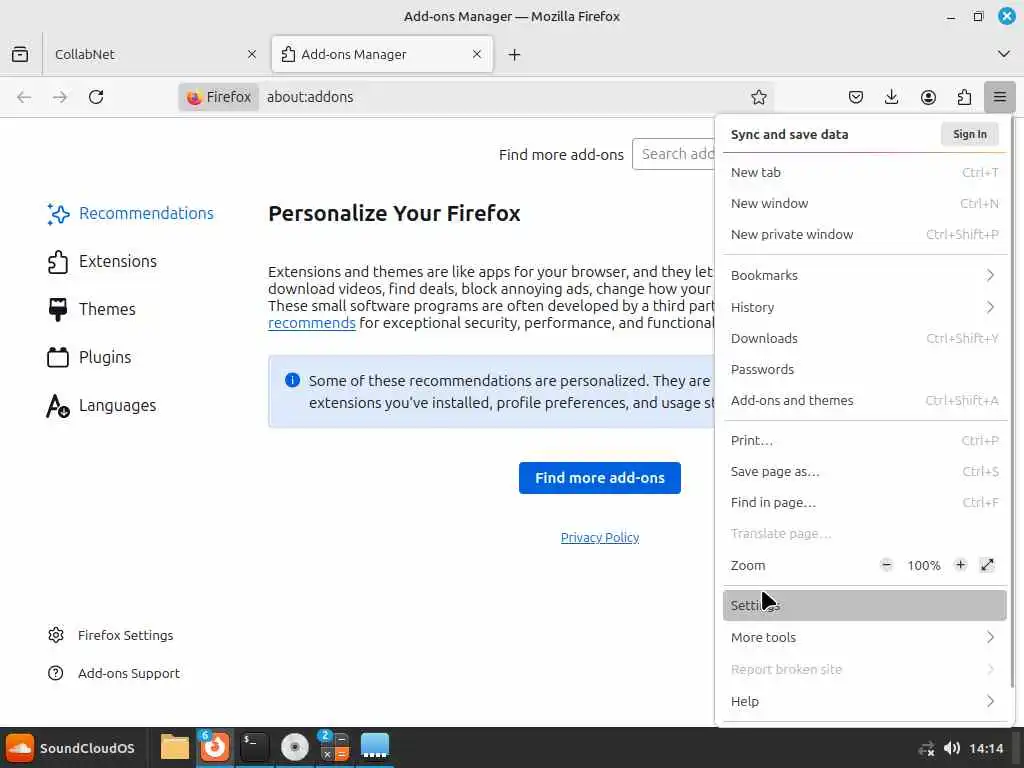Open the Account profile icon
Viewport: 1024px width, 768px height.
pyautogui.click(x=928, y=97)
